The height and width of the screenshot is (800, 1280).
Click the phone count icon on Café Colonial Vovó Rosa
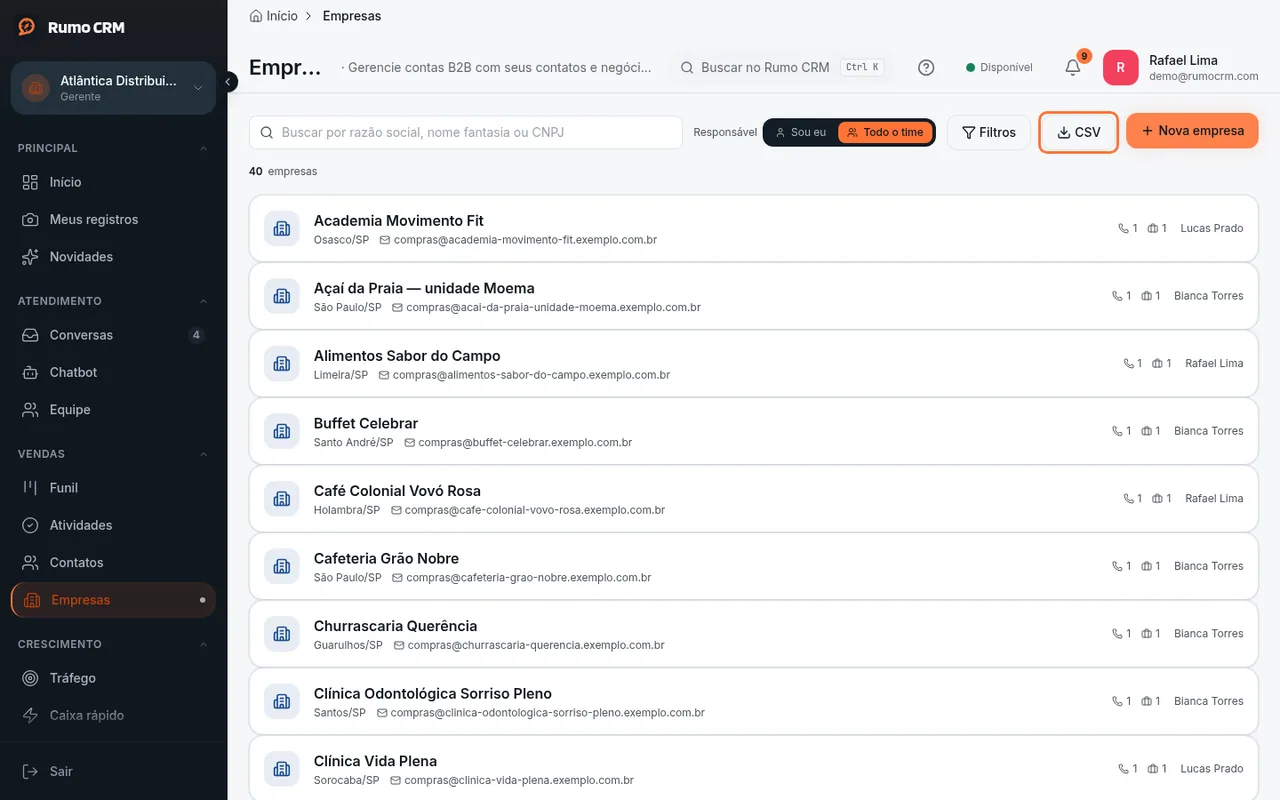(1129, 499)
